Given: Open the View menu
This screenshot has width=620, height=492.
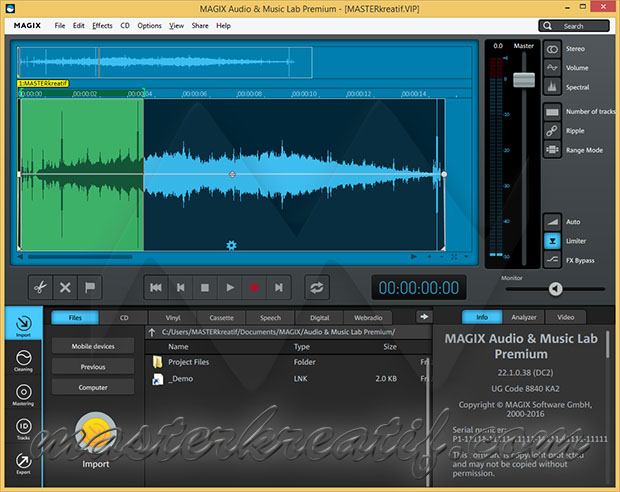Looking at the screenshot, I should 176,26.
